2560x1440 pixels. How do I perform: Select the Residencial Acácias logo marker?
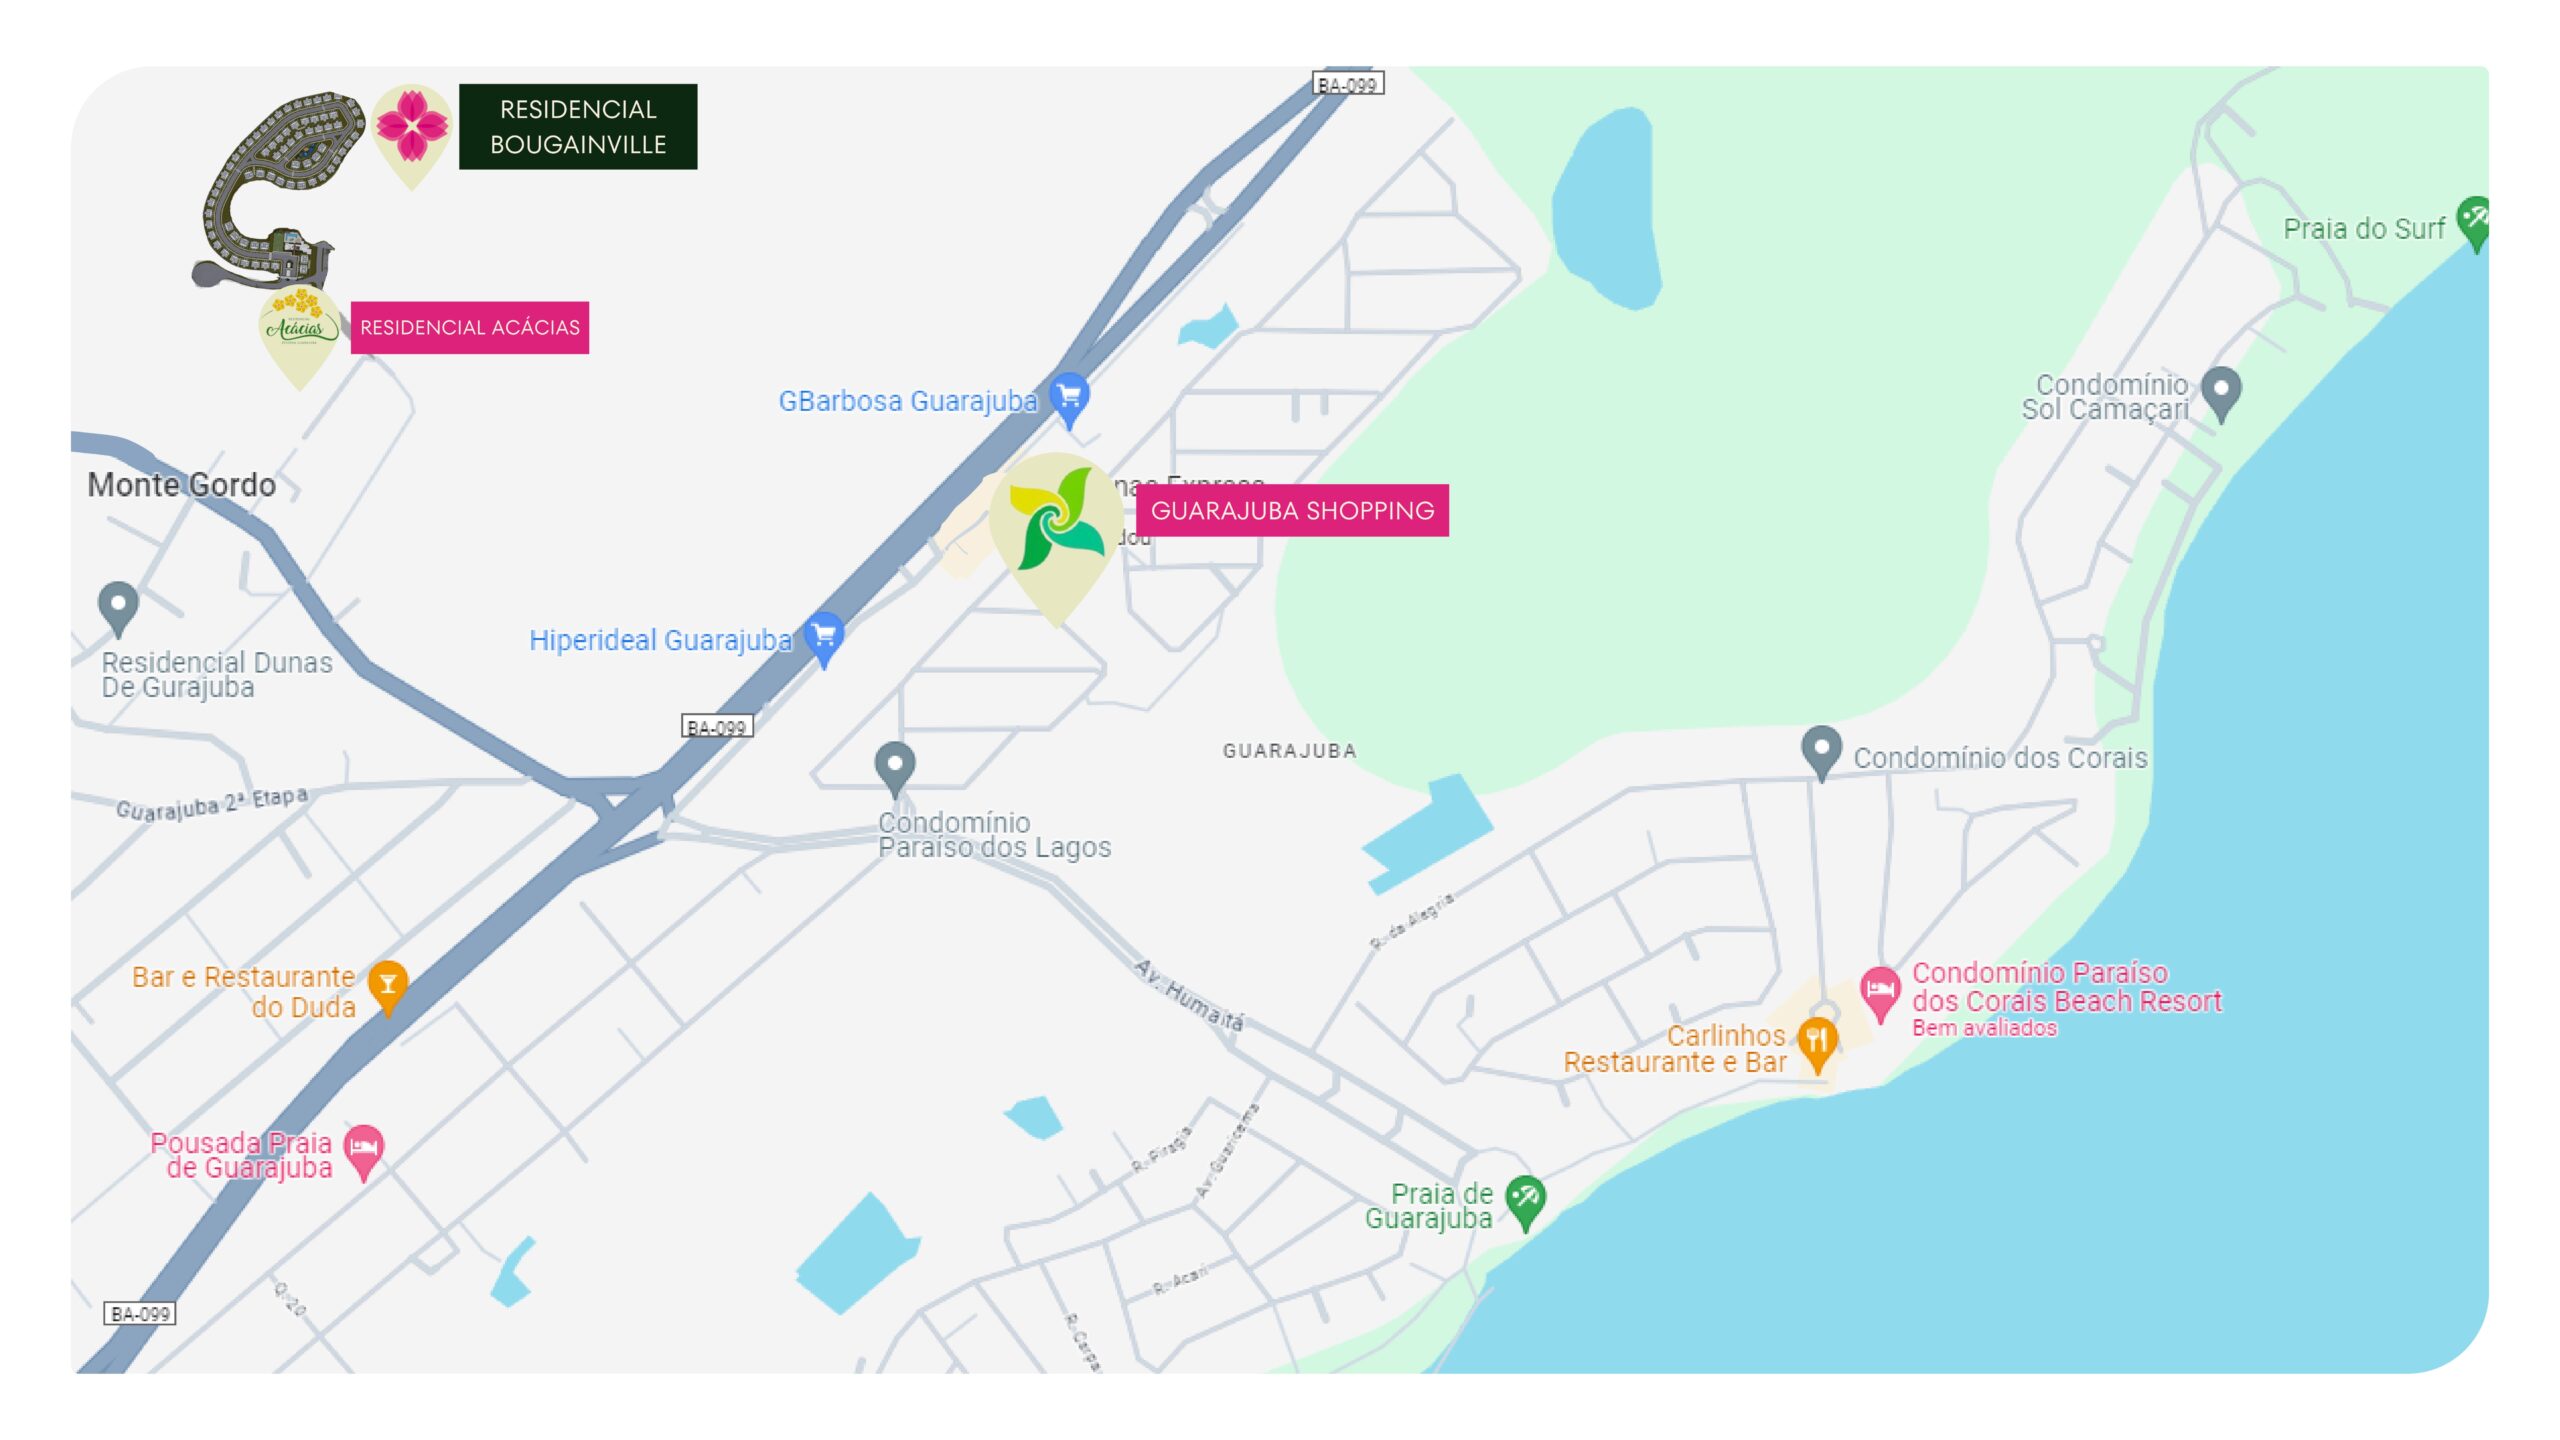299,336
